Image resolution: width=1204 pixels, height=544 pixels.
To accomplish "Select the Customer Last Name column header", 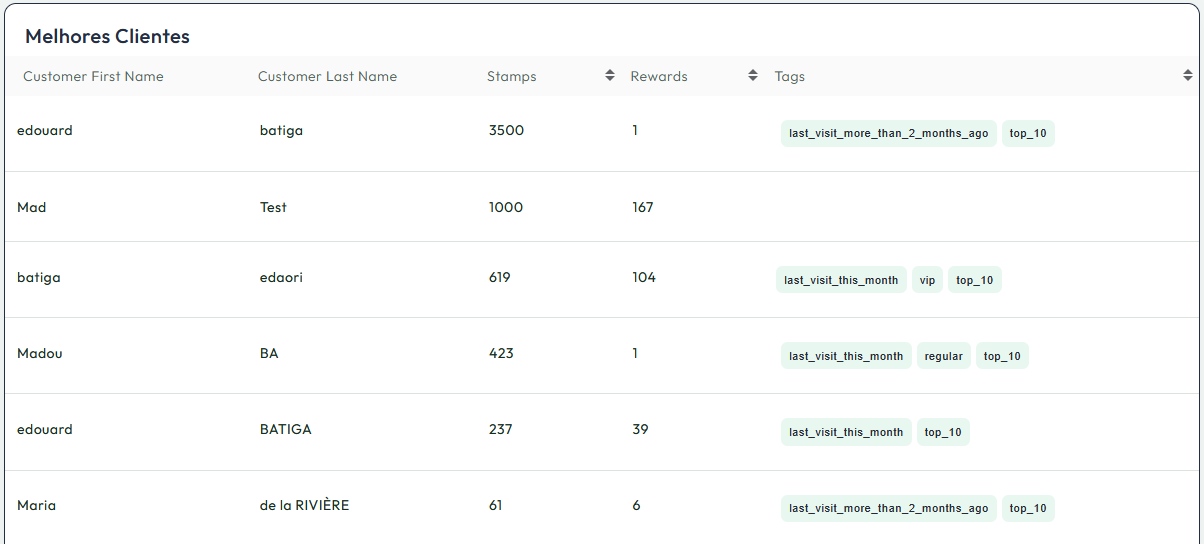I will tap(327, 76).
